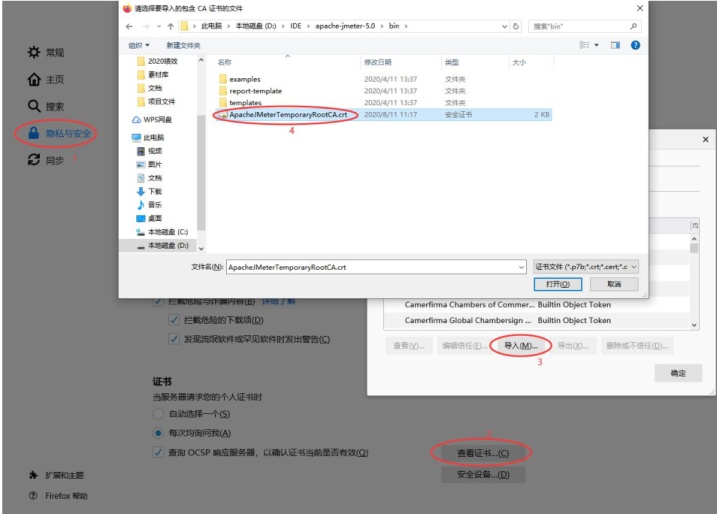Screen dimensions: 720x517
Task: Open file dialog help icon
Action: [x=635, y=45]
